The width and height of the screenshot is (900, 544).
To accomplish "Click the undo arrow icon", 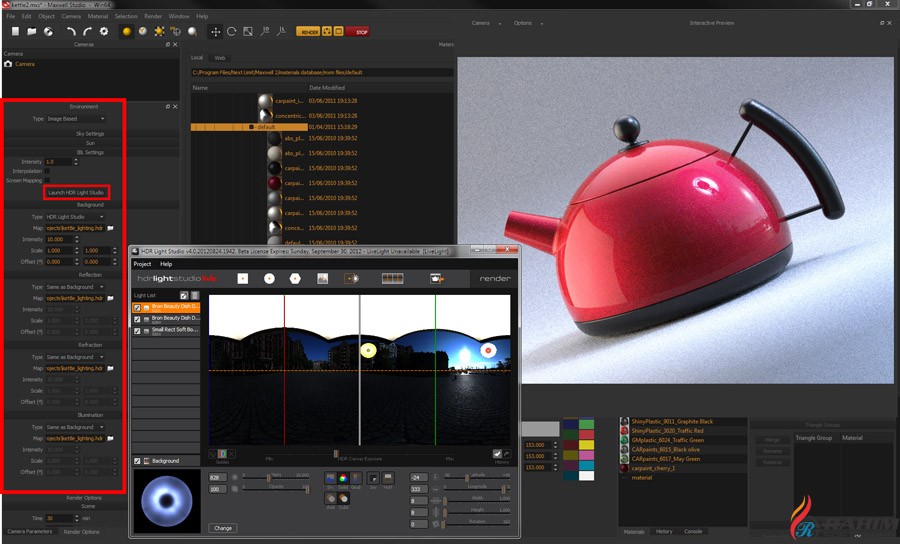I will [x=71, y=32].
